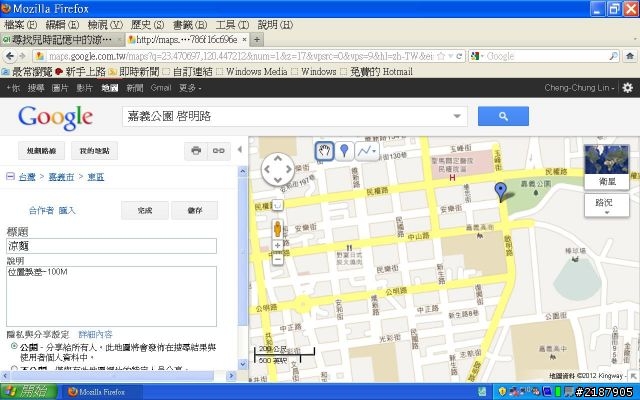Click Mozilla Firefox taskbar button

(x=102, y=392)
